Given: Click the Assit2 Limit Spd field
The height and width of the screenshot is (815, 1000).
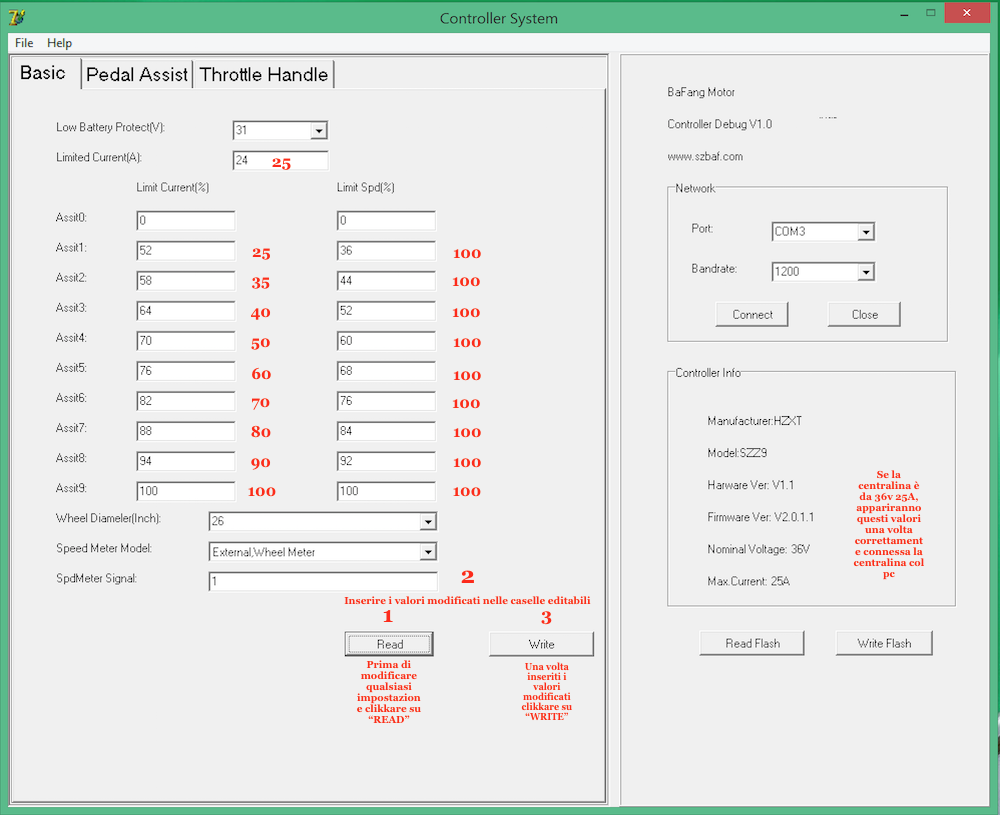Looking at the screenshot, I should [x=386, y=281].
